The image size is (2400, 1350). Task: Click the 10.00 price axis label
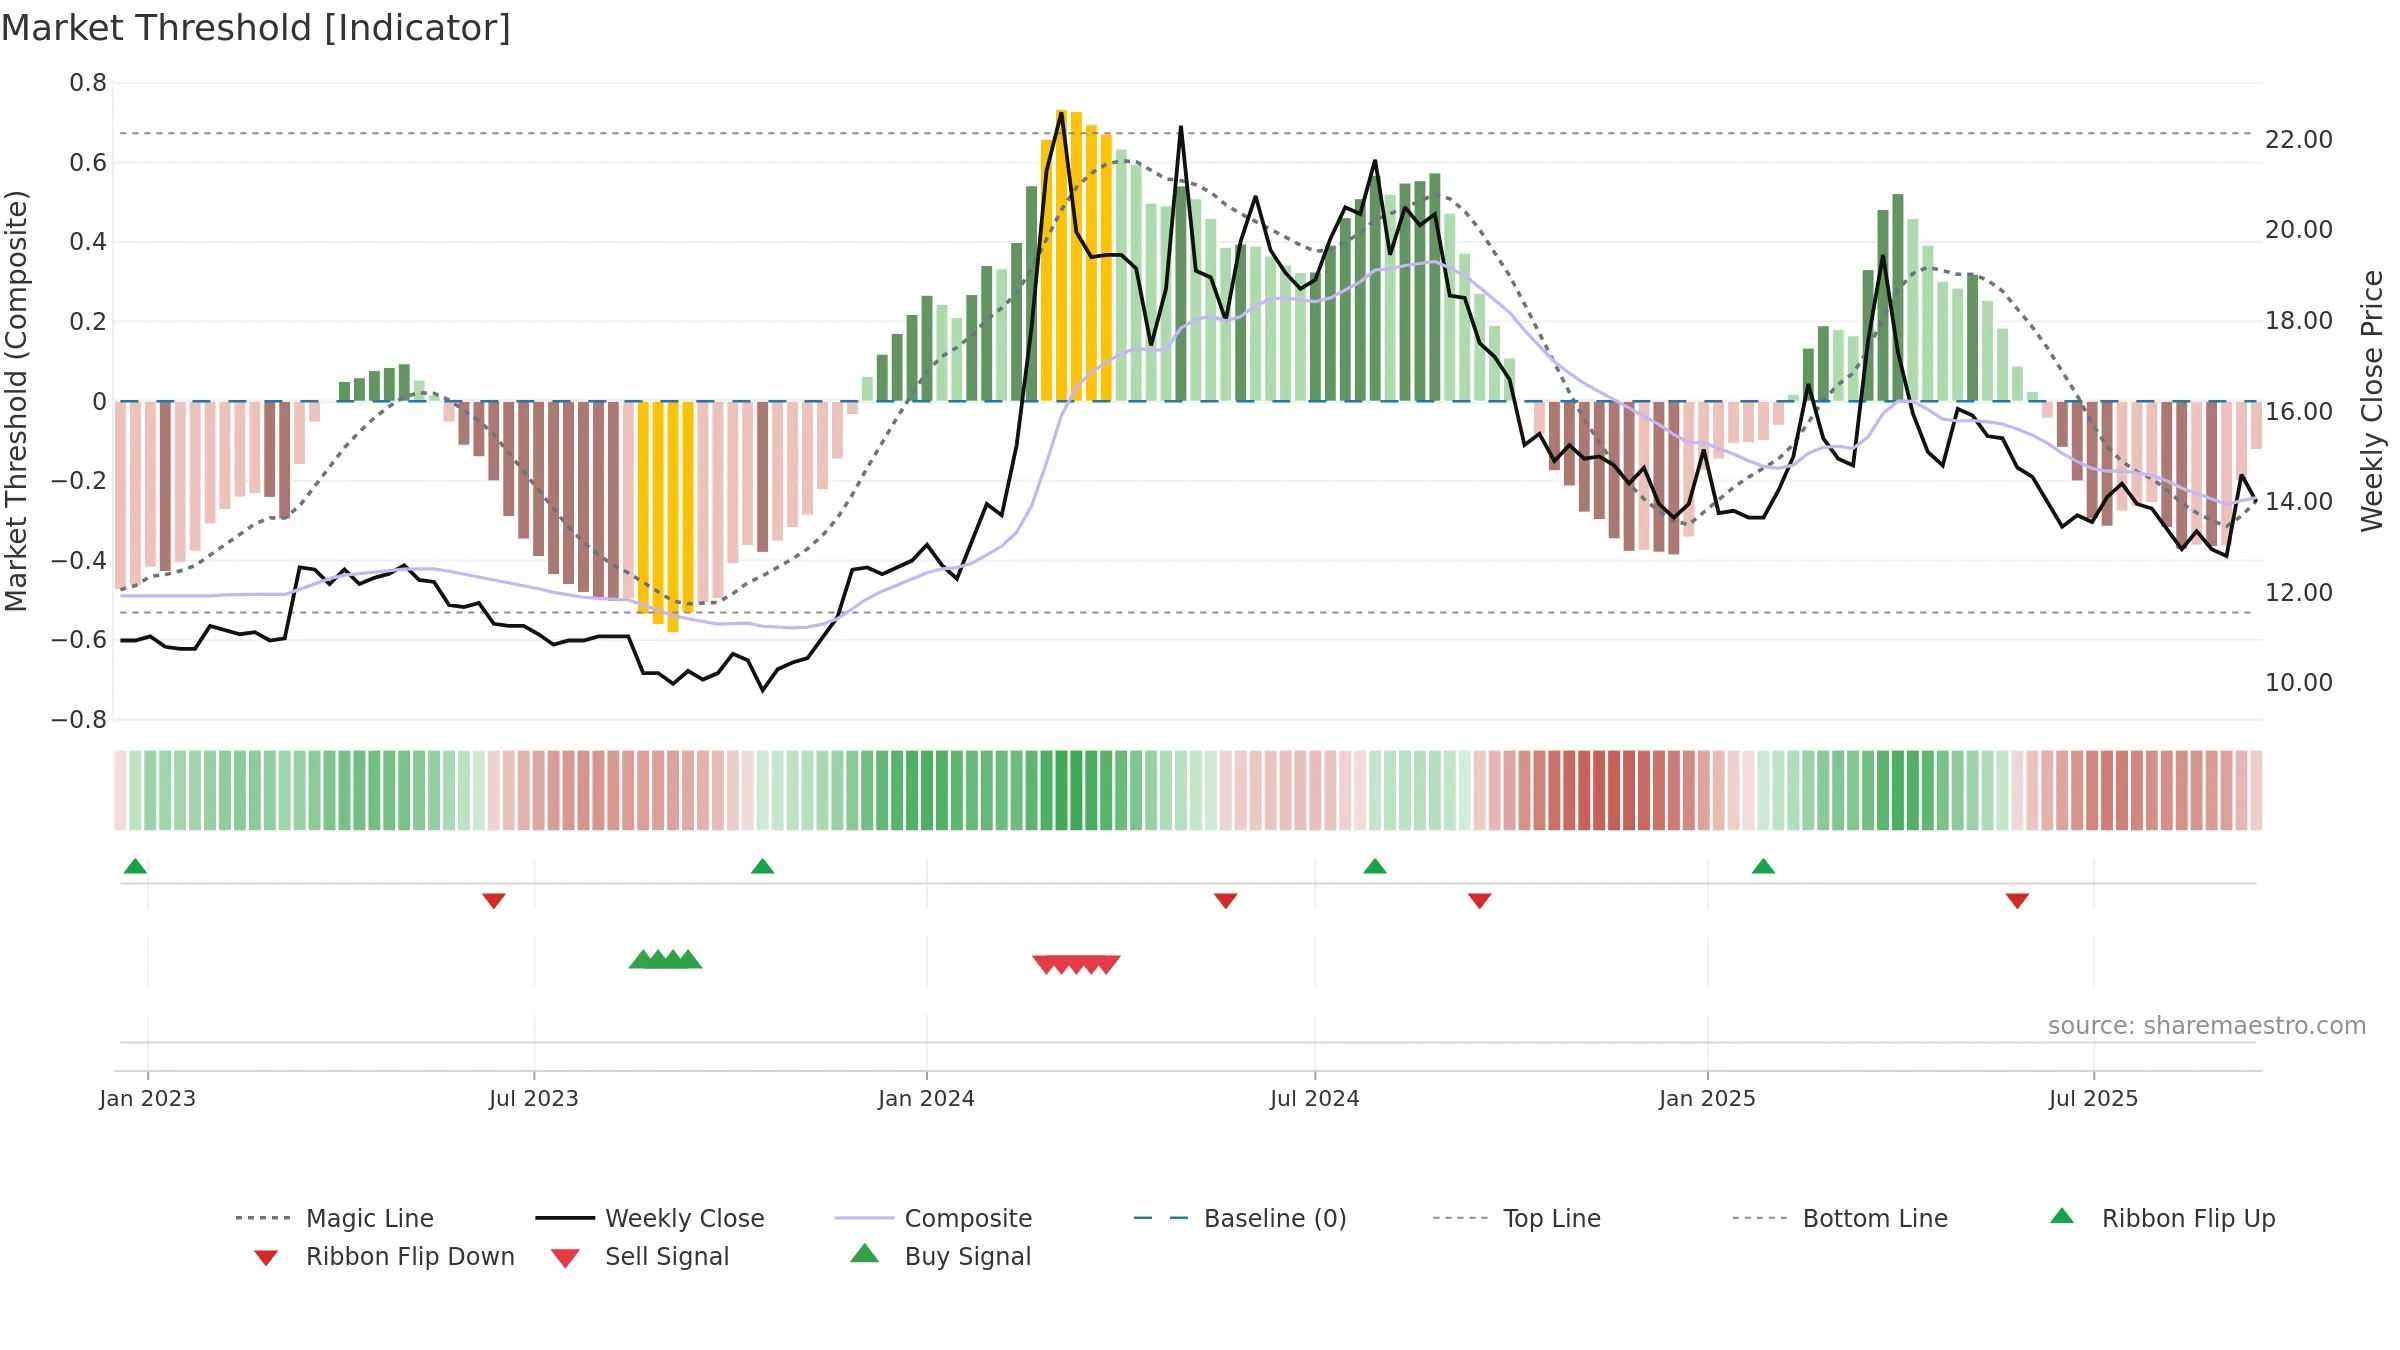[x=2299, y=683]
